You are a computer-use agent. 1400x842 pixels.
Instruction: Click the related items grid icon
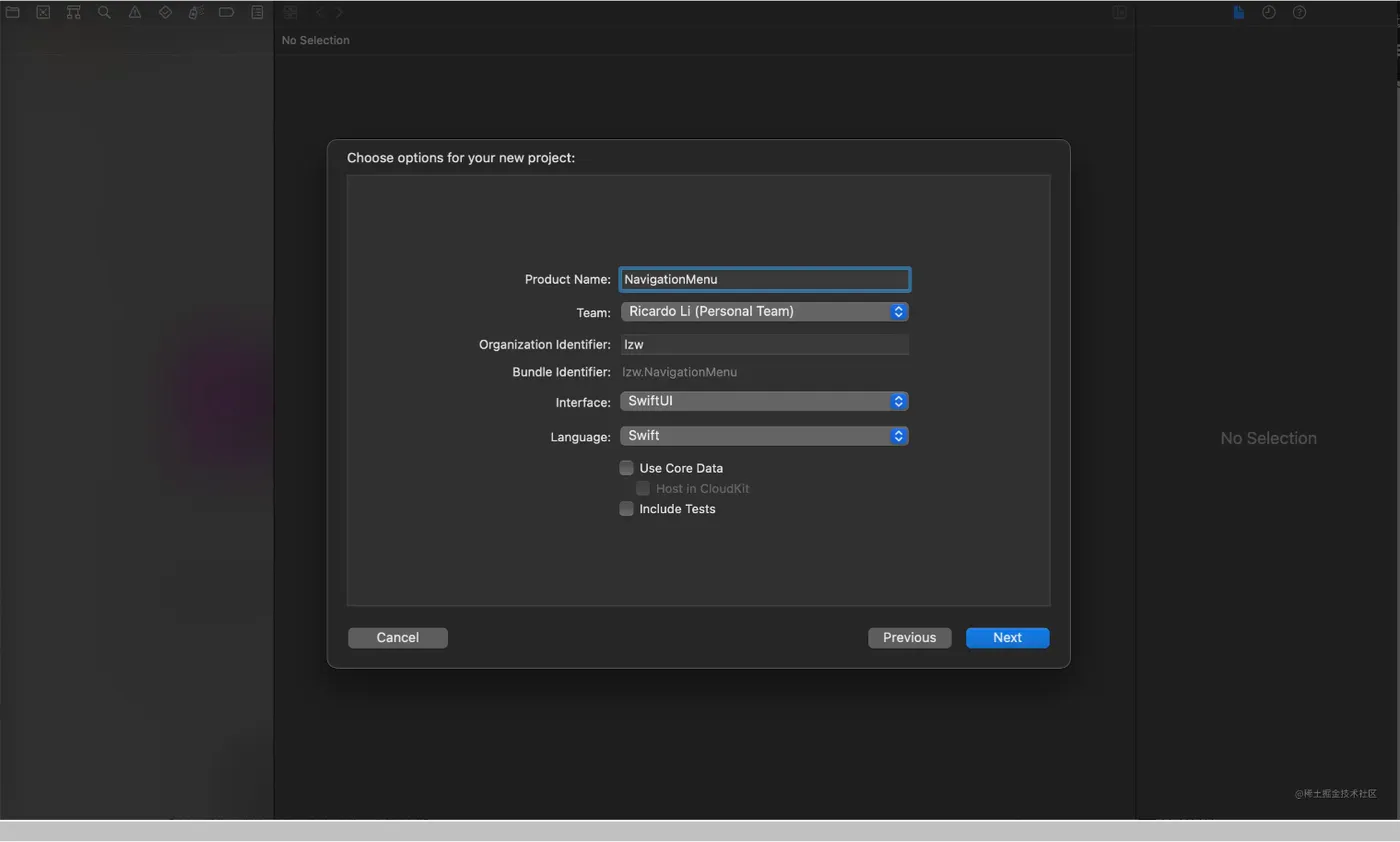point(290,13)
